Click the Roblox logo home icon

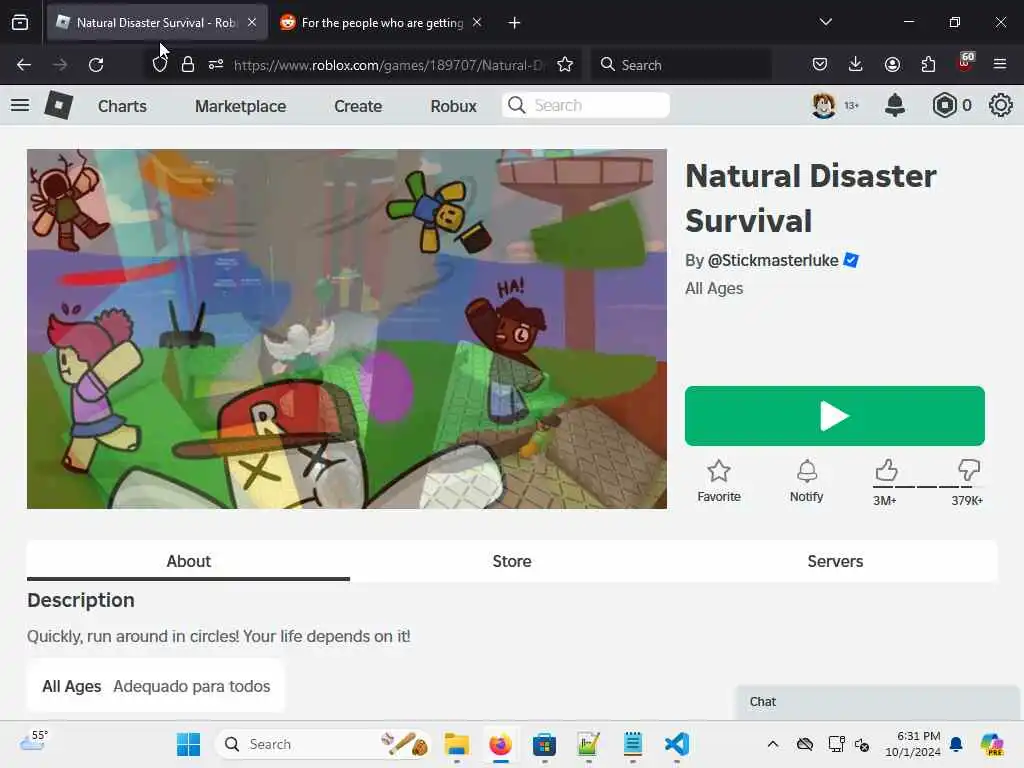tap(58, 105)
